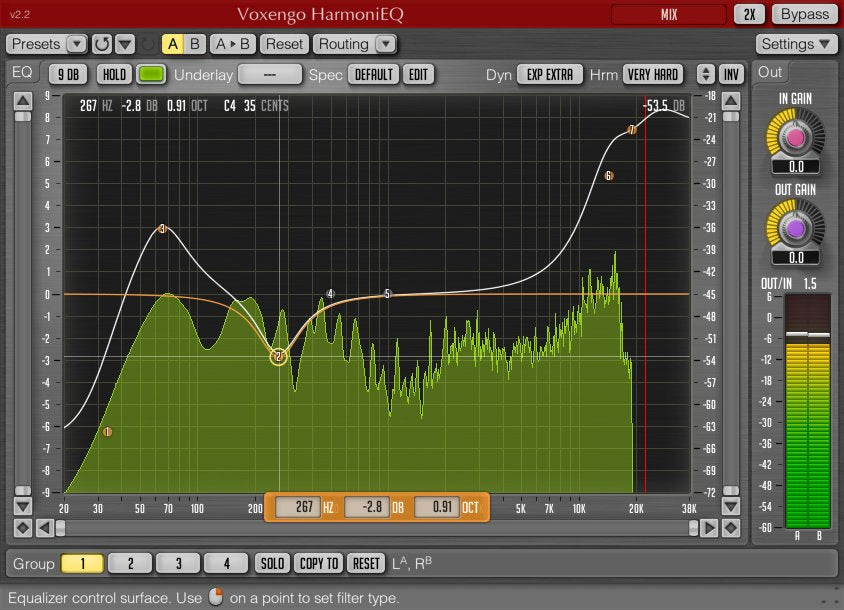Screen dimensions: 844x610
Task: Open the Routing dropdown
Action: click(355, 44)
